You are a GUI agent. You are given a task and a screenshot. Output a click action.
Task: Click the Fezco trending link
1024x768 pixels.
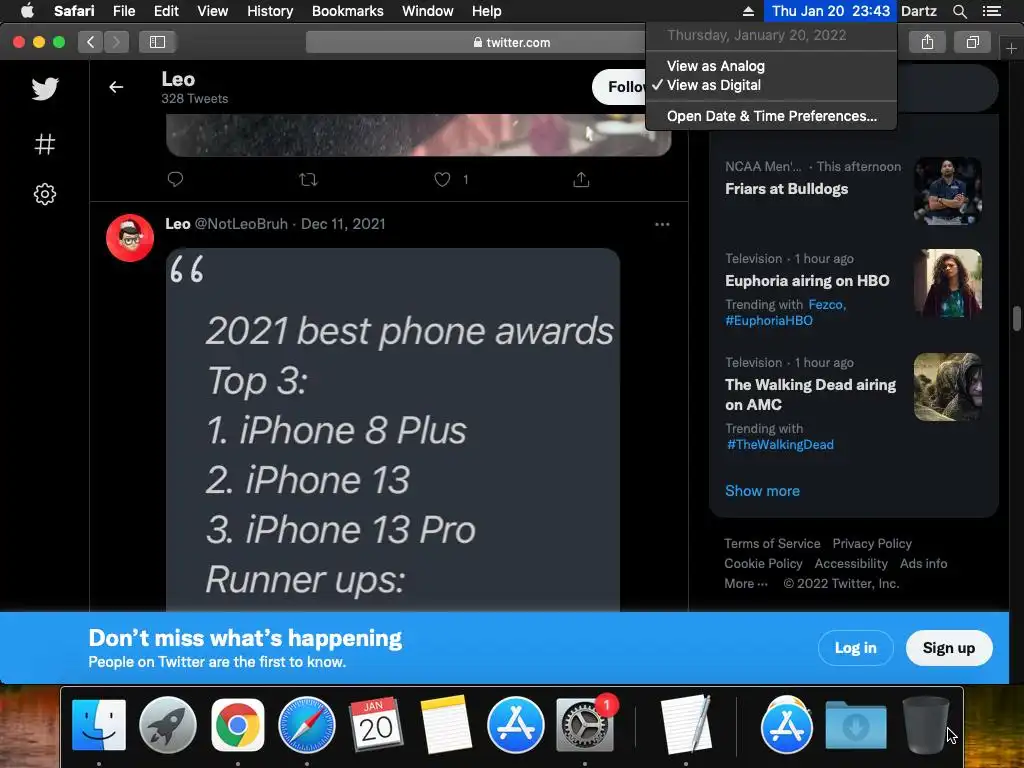(827, 304)
